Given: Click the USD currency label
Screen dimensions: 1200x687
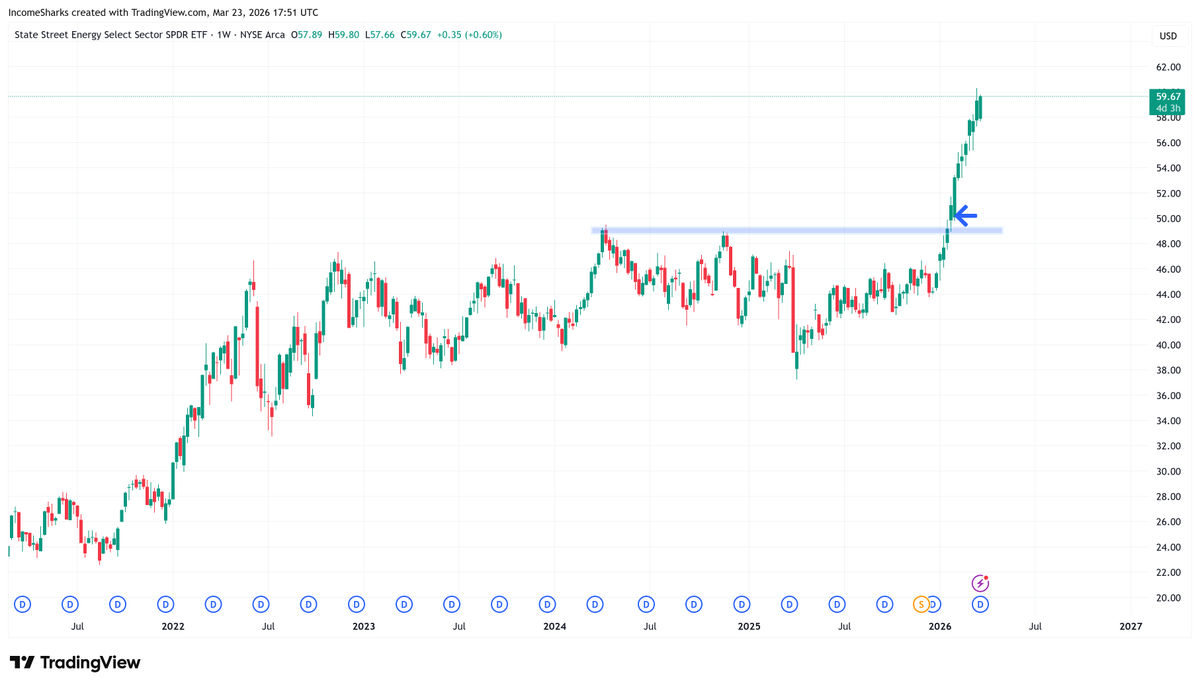Looking at the screenshot, I should click(x=1168, y=35).
